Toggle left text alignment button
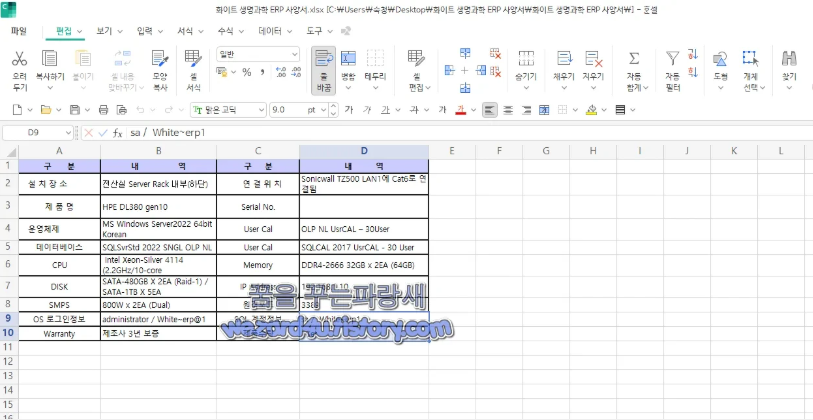Screen dimensions: 813x420 tap(490, 110)
